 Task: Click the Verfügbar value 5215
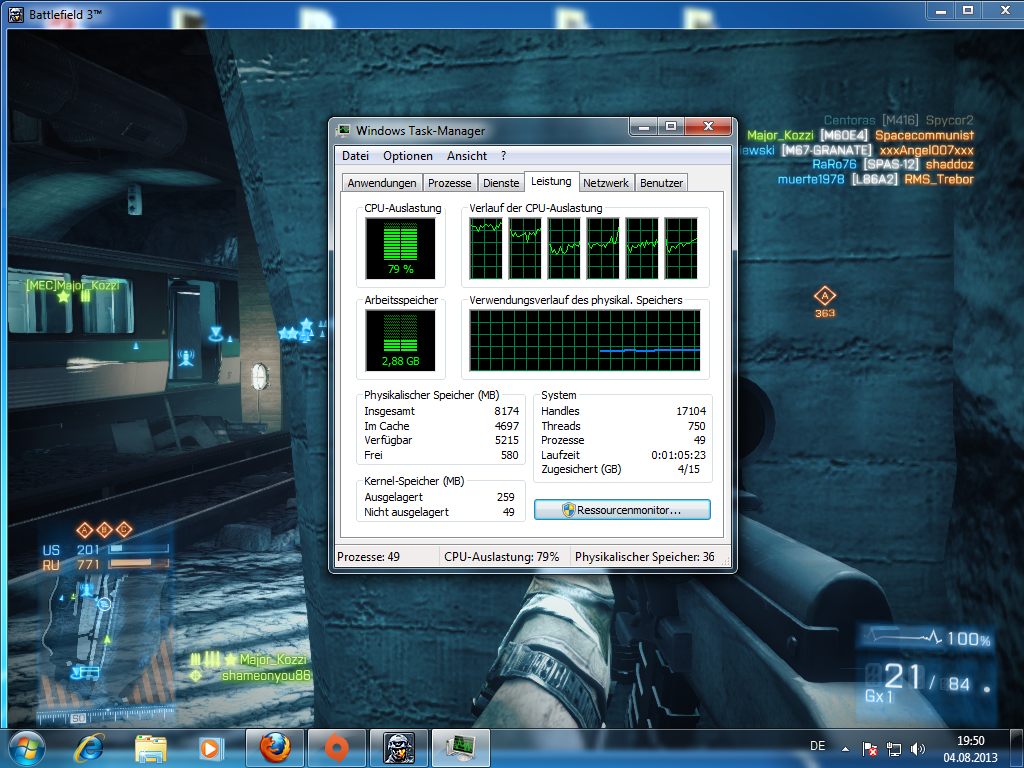point(506,440)
